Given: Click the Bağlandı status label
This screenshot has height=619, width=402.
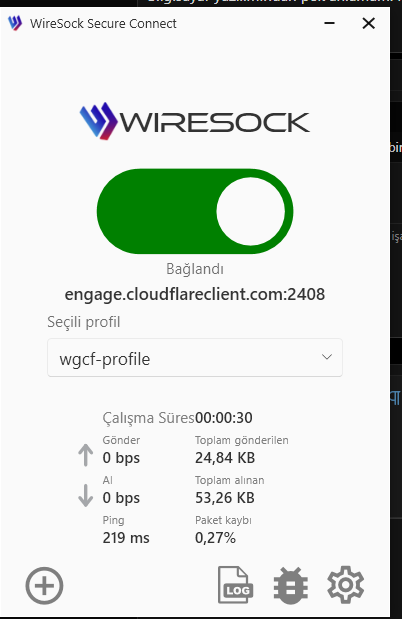Looking at the screenshot, I should [195, 269].
